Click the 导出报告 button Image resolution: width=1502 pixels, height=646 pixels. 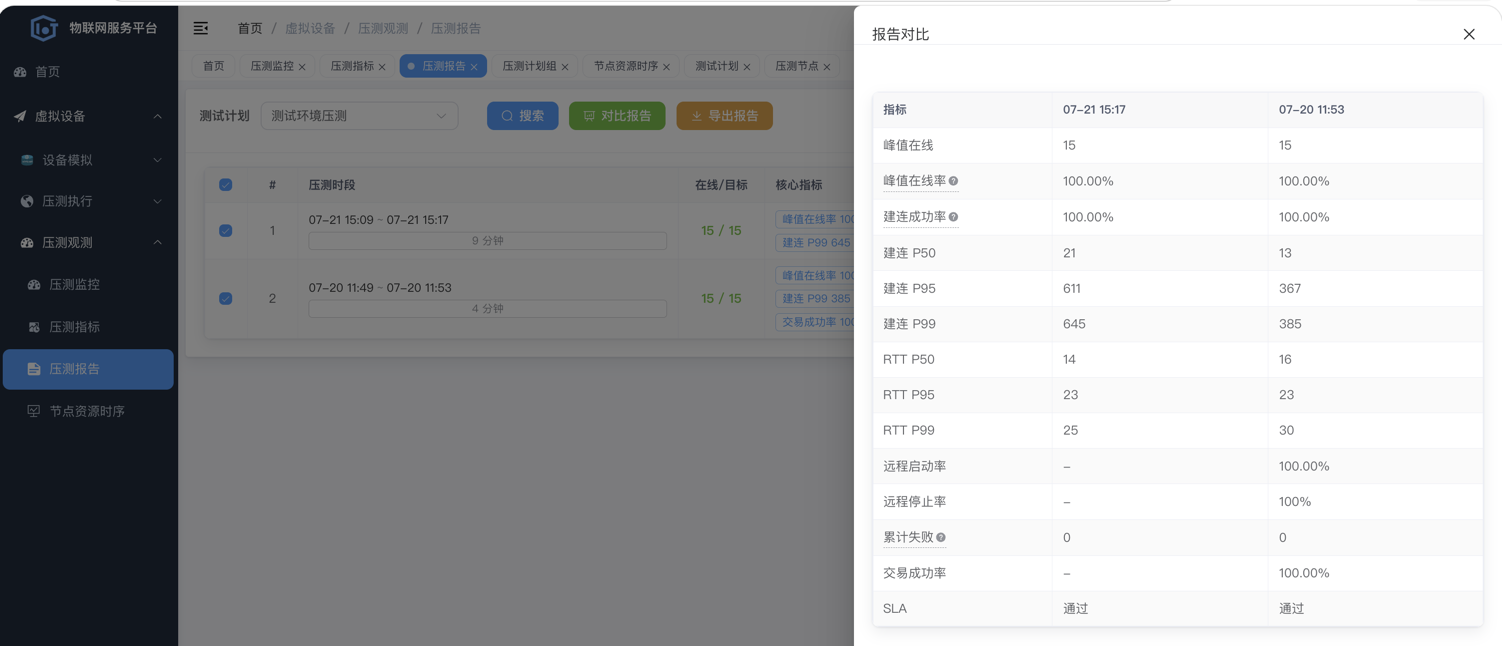(x=725, y=116)
